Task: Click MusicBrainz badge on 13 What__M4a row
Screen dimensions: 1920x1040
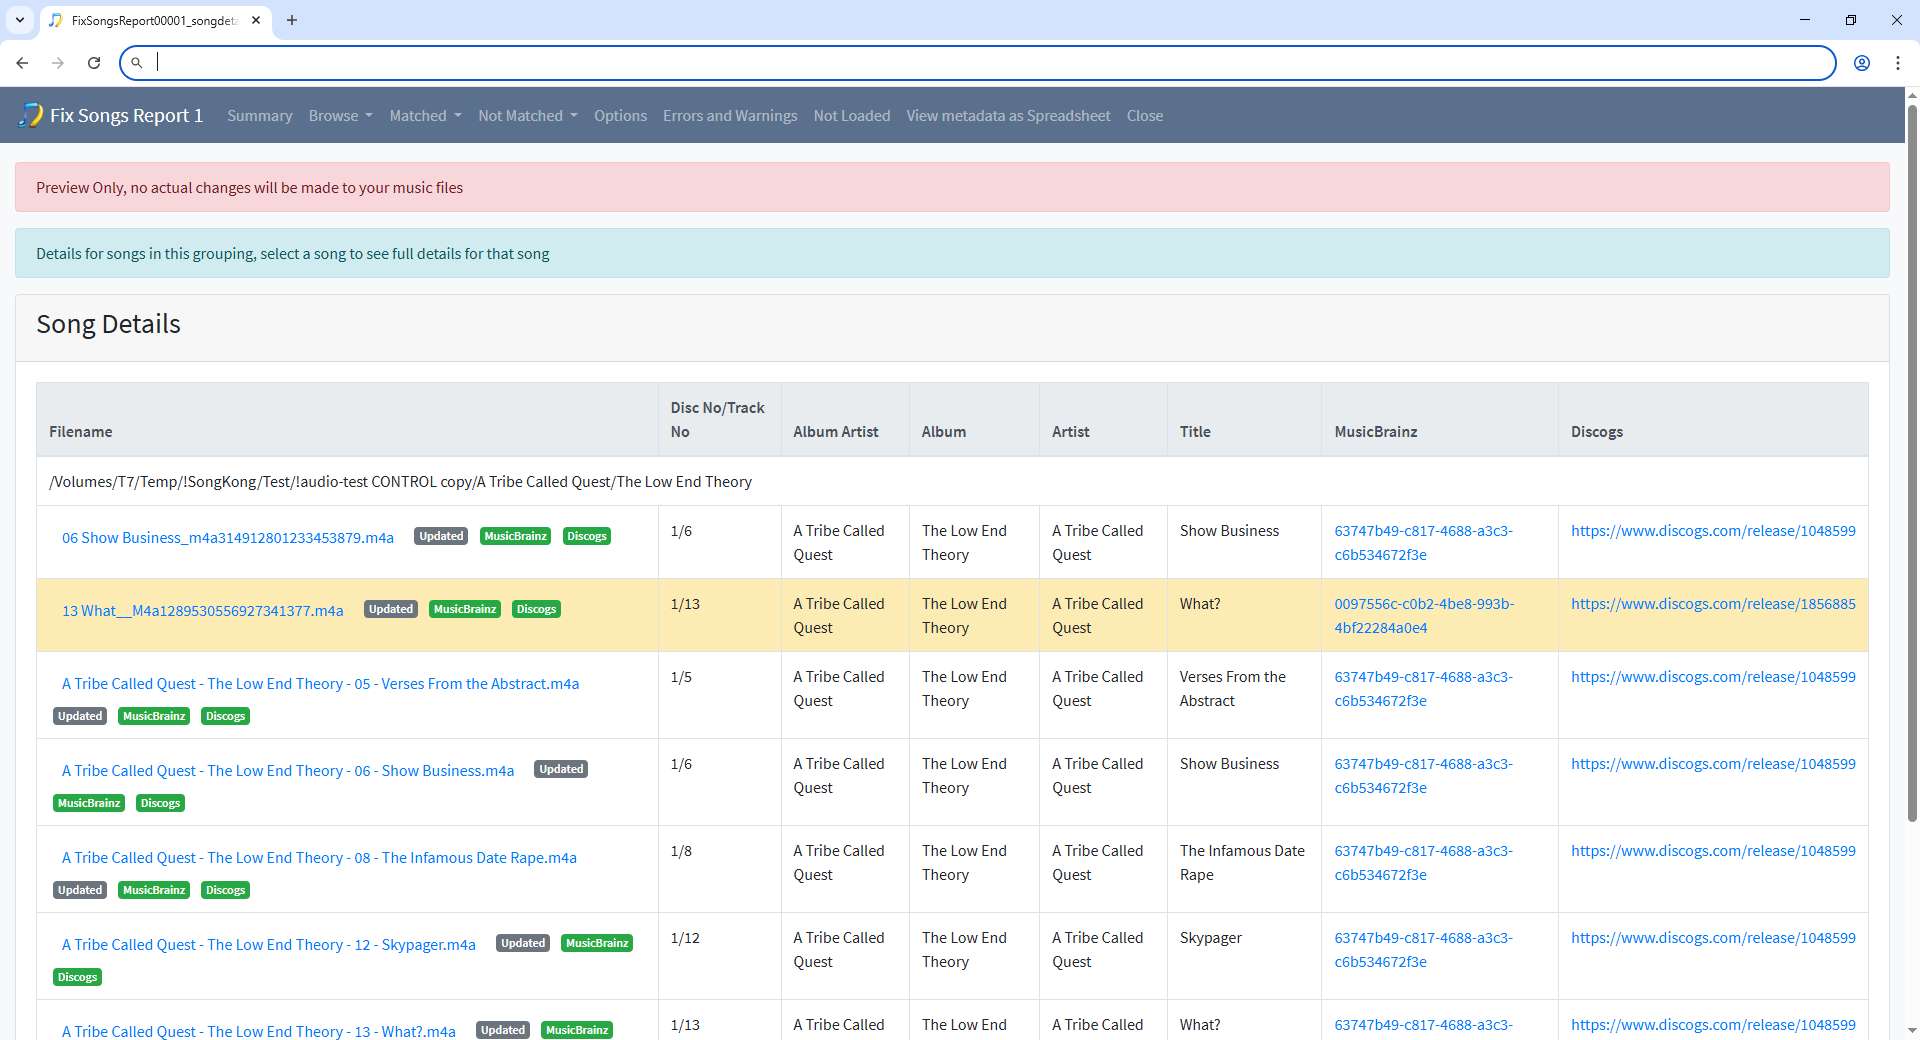Action: coord(465,610)
